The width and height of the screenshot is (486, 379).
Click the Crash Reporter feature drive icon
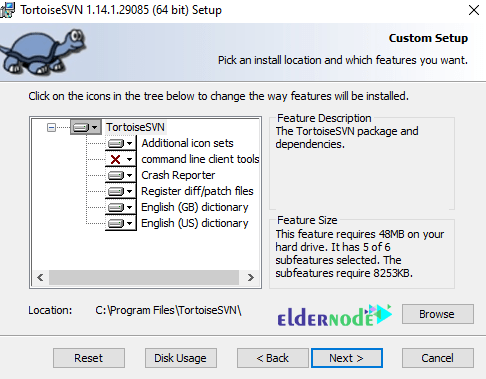pyautogui.click(x=116, y=175)
